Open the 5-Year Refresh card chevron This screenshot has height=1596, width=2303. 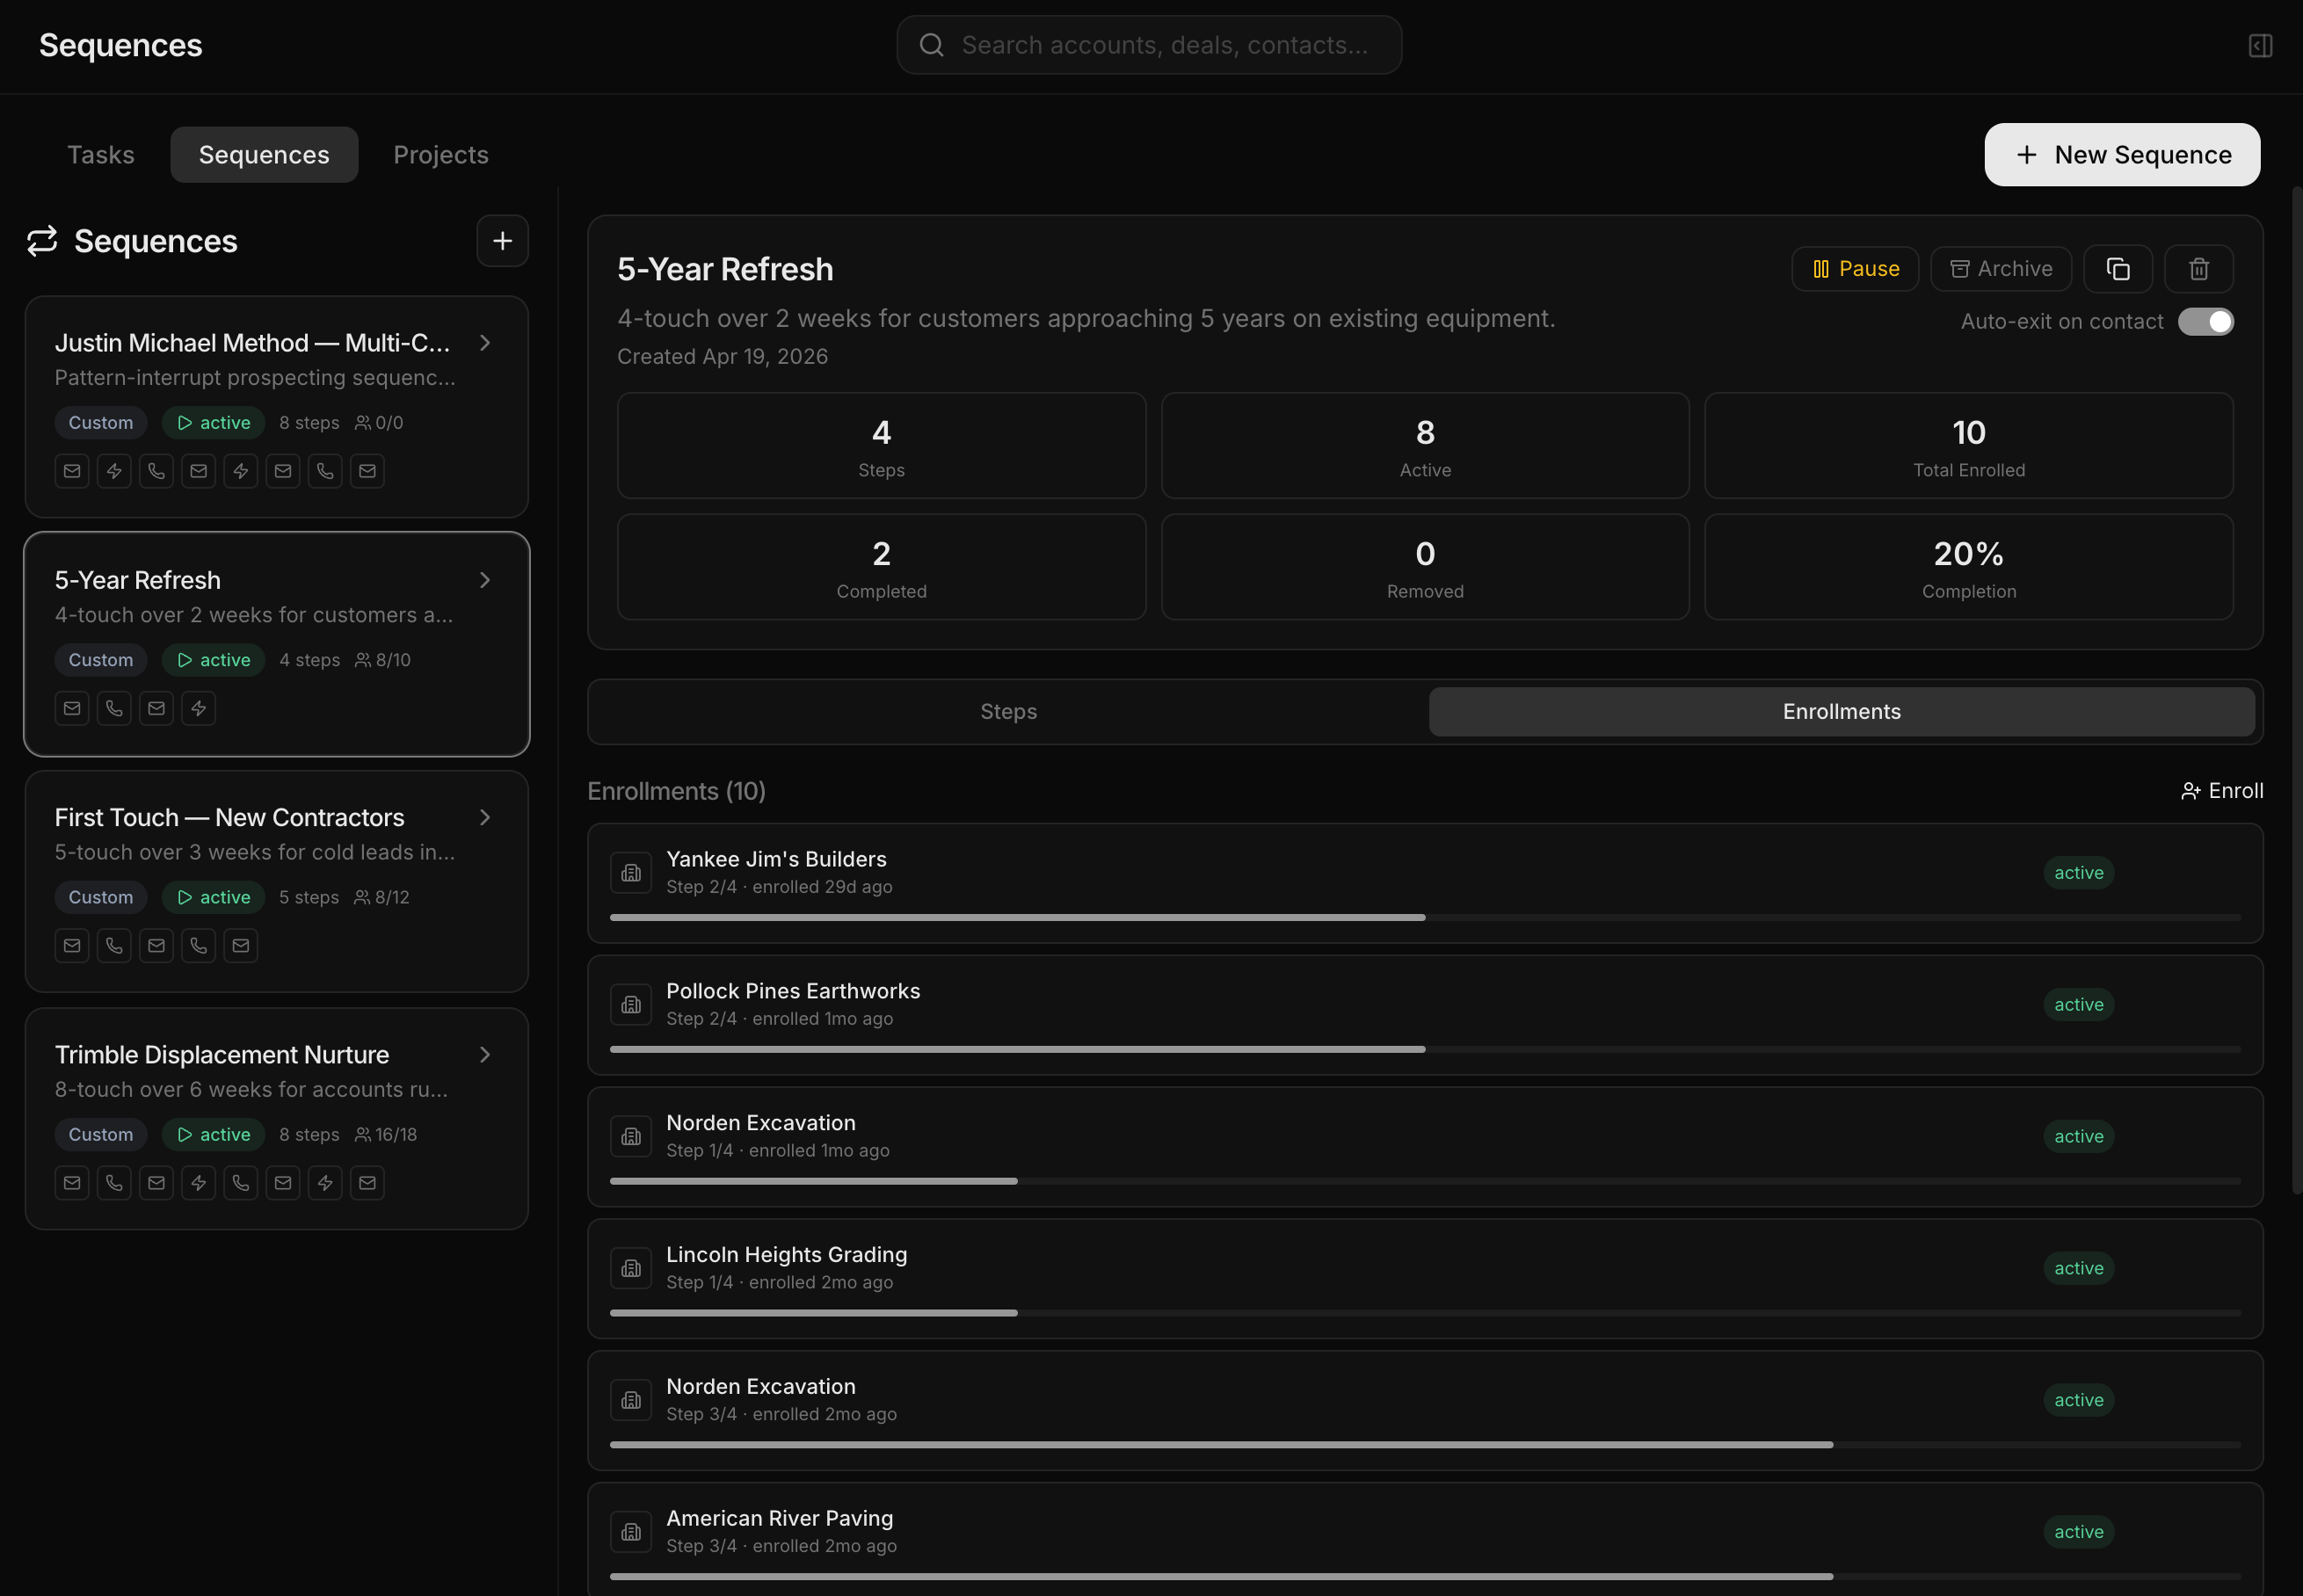pos(485,580)
